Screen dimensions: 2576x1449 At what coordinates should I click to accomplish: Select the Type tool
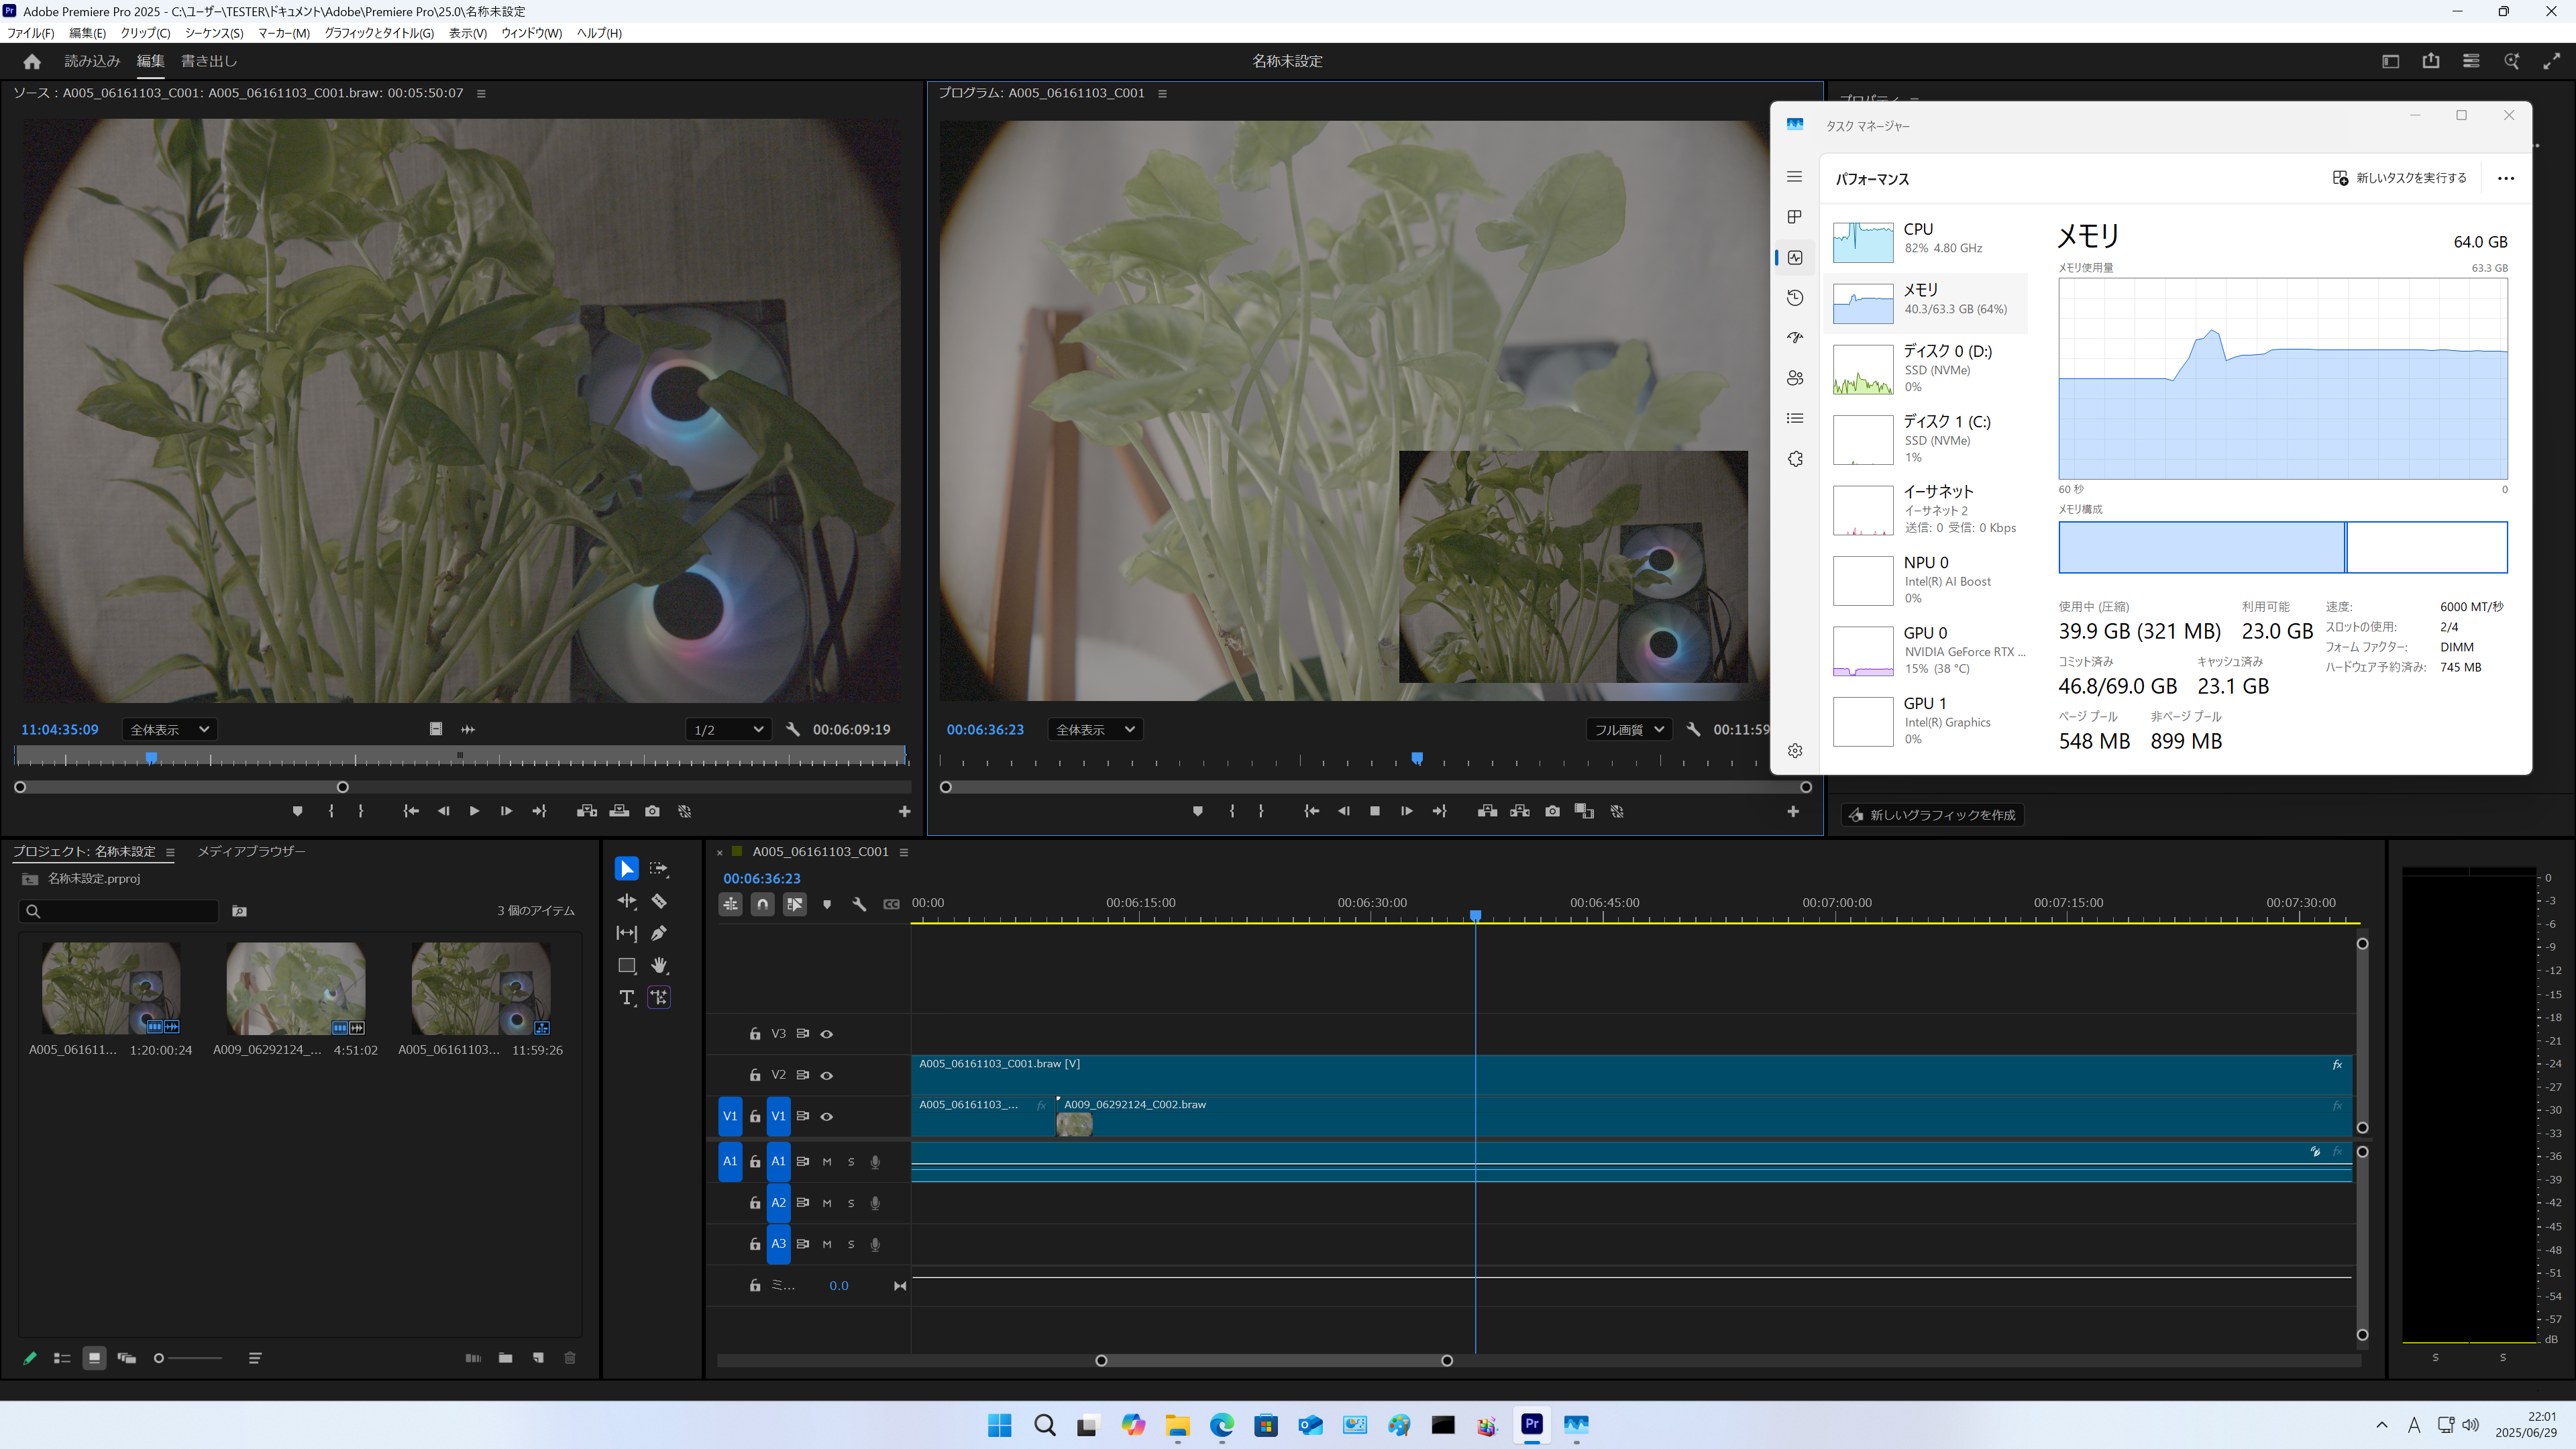[626, 997]
